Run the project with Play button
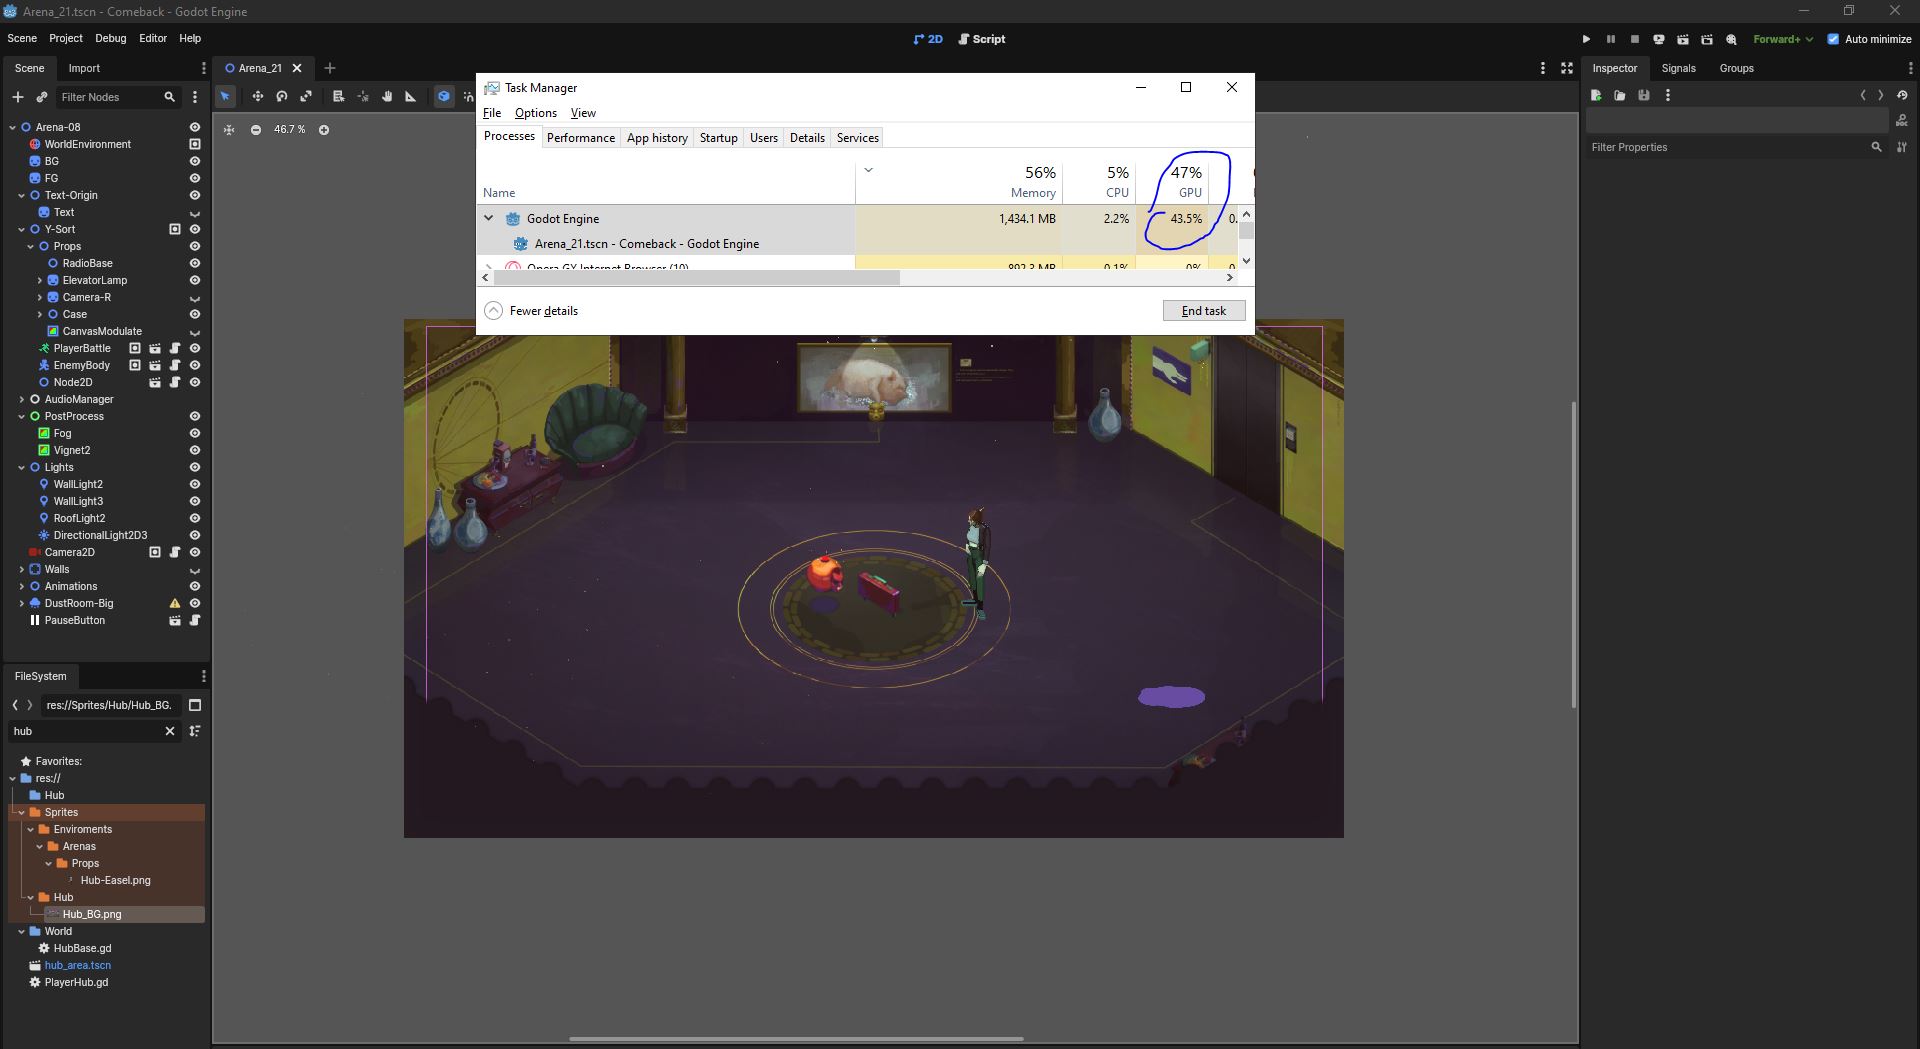Screen dimensions: 1920x1049 1586,39
